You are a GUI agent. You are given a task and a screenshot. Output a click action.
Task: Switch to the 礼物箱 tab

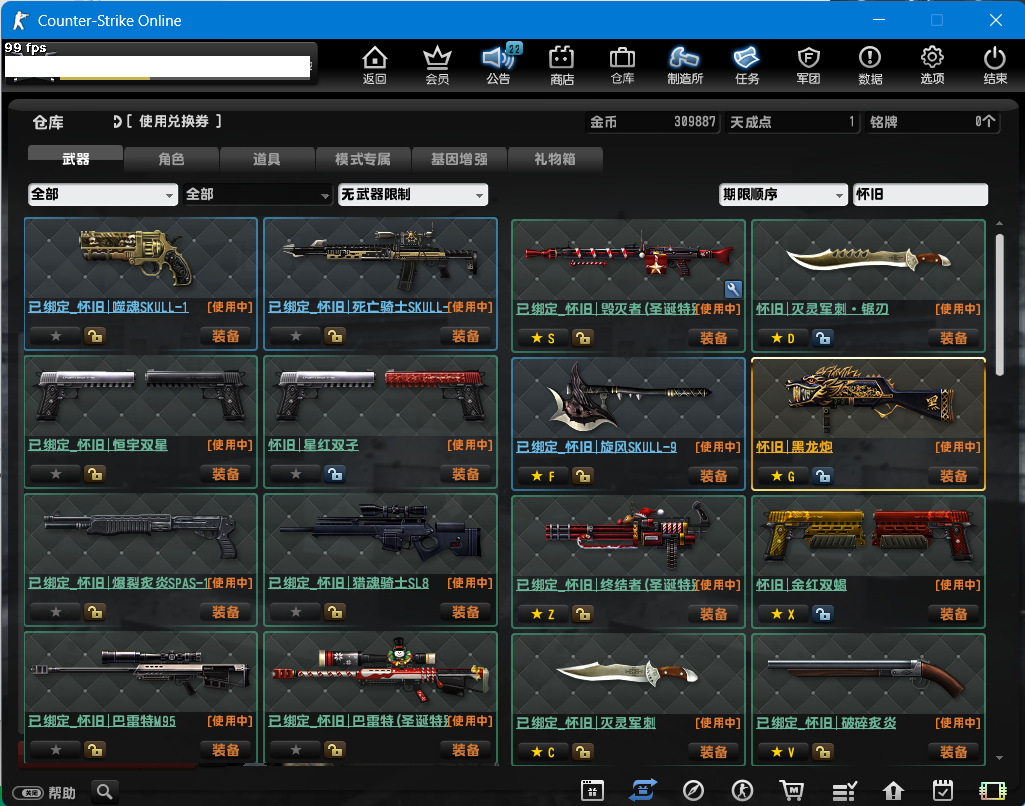click(x=555, y=159)
